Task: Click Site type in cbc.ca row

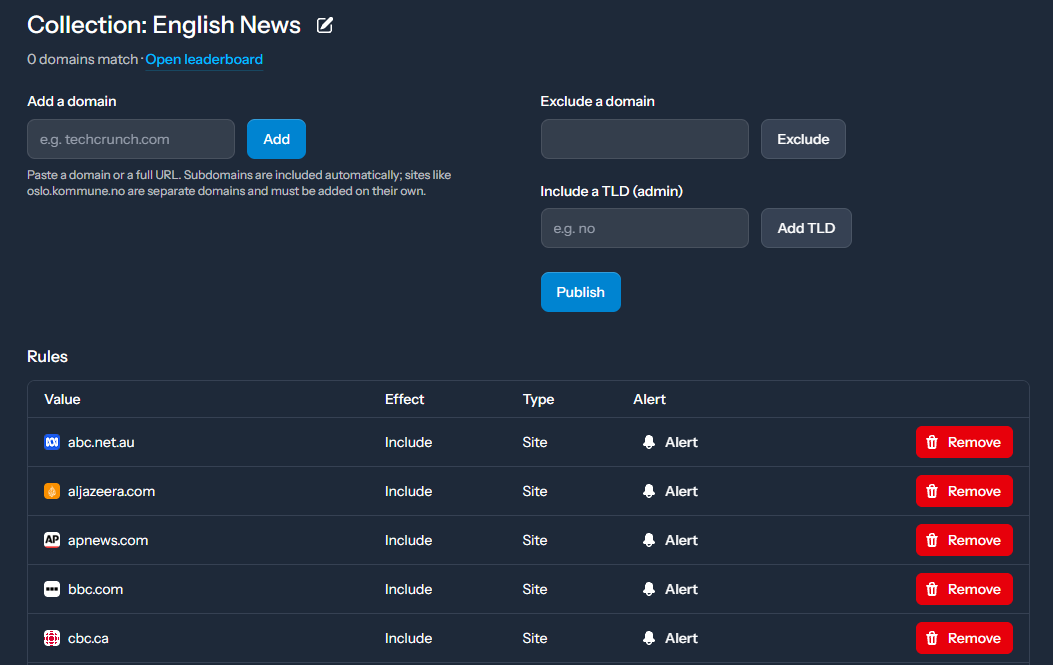Action: 535,638
